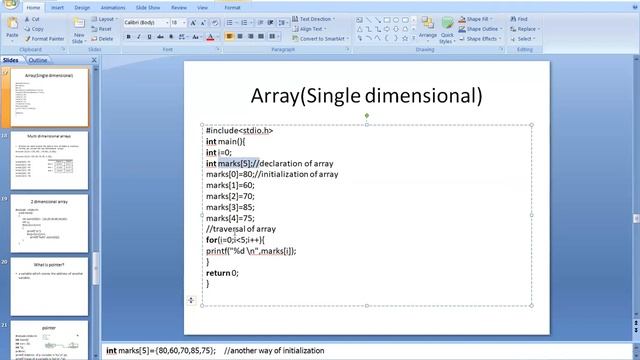Center the paragraph text
This screenshot has width=640, height=360.
coord(240,37)
